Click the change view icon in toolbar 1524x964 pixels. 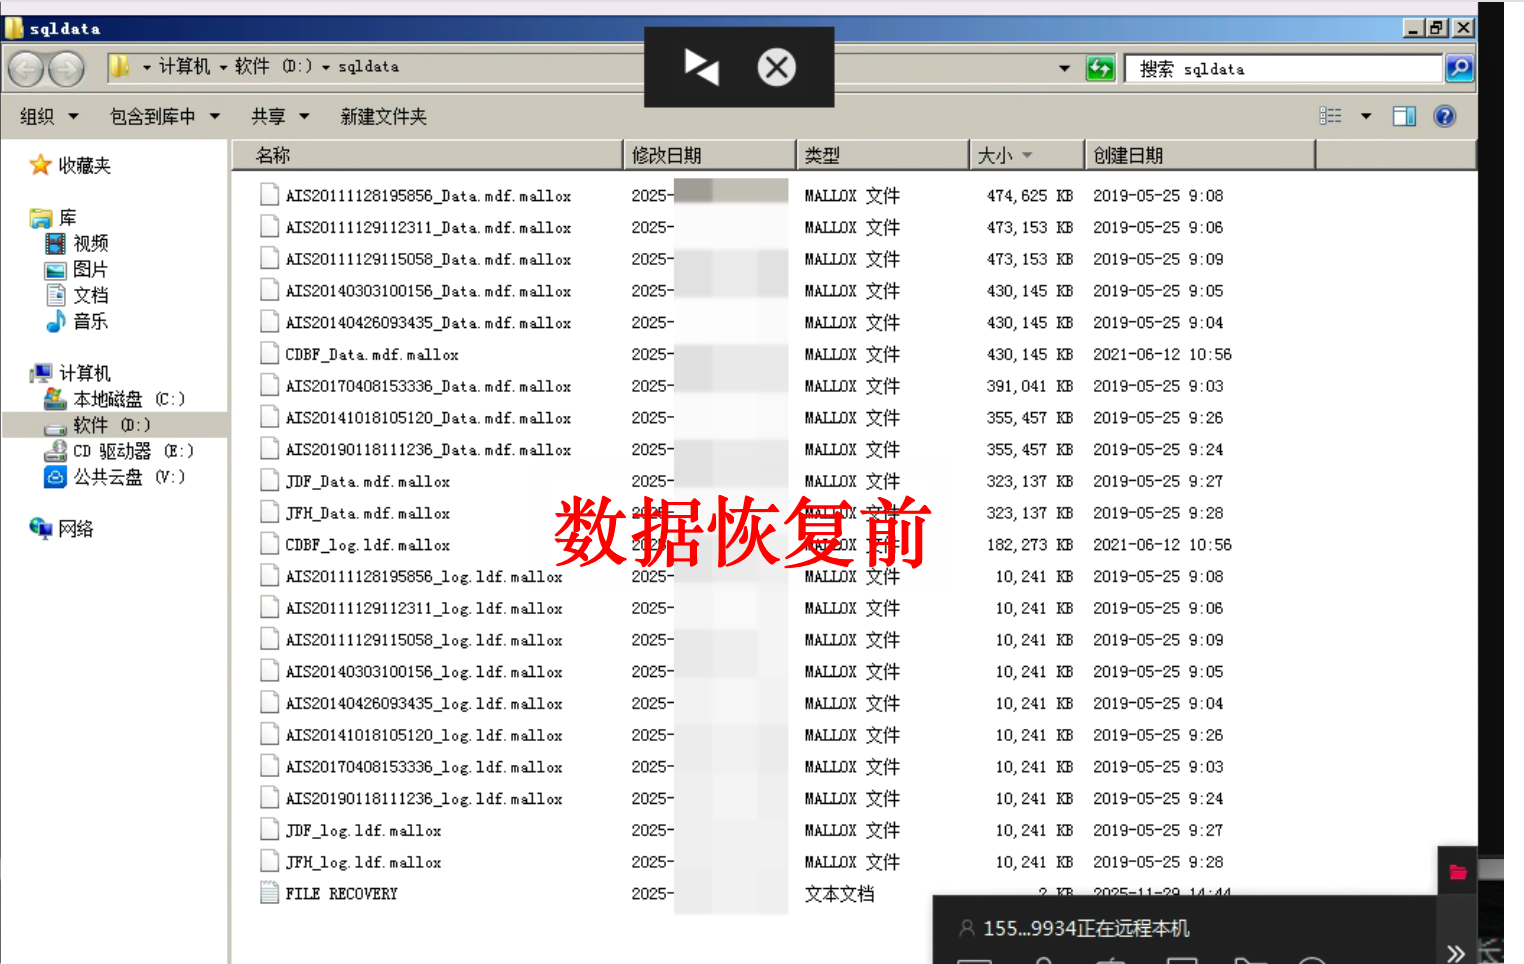click(x=1330, y=116)
